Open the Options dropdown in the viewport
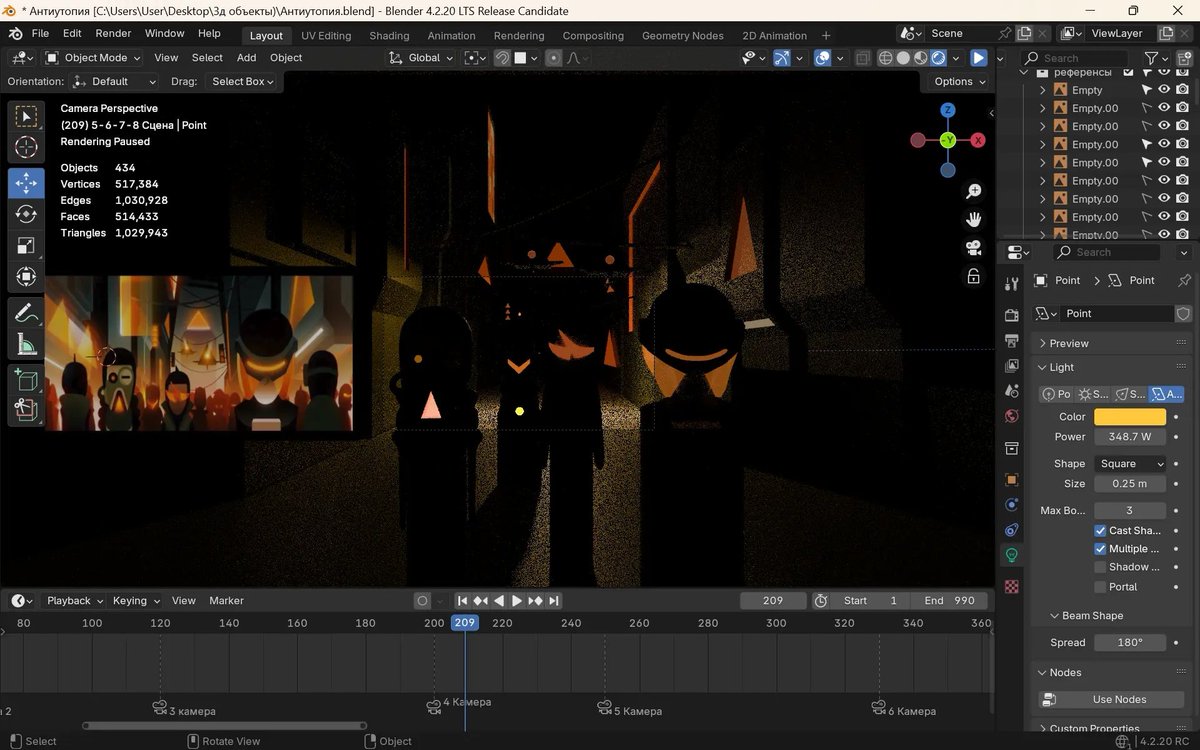 point(959,82)
